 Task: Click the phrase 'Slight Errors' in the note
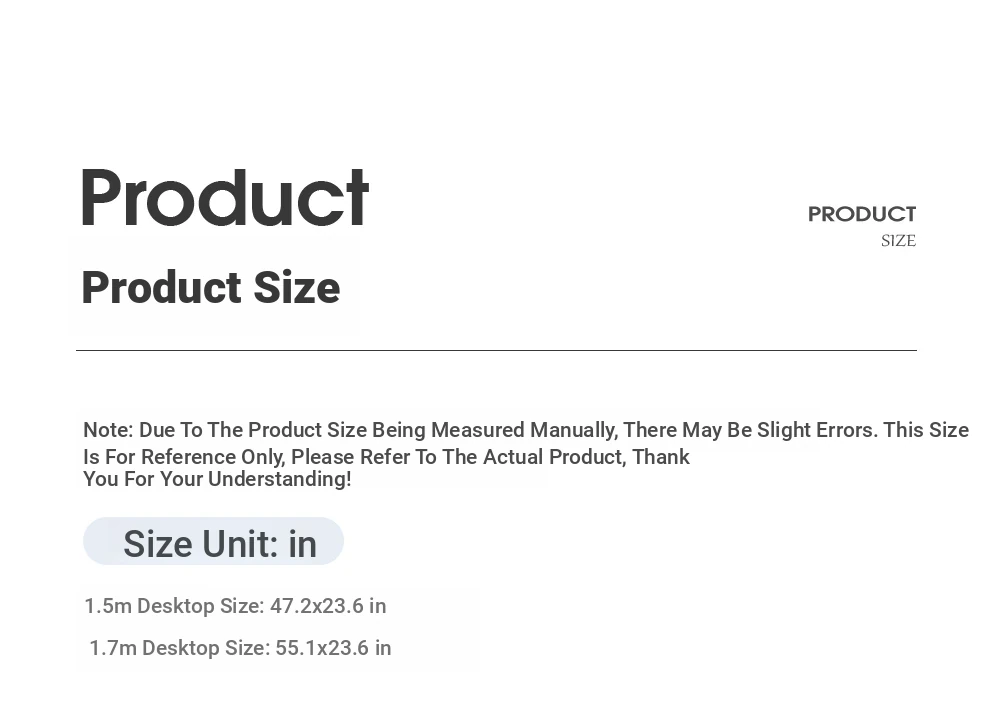click(817, 430)
